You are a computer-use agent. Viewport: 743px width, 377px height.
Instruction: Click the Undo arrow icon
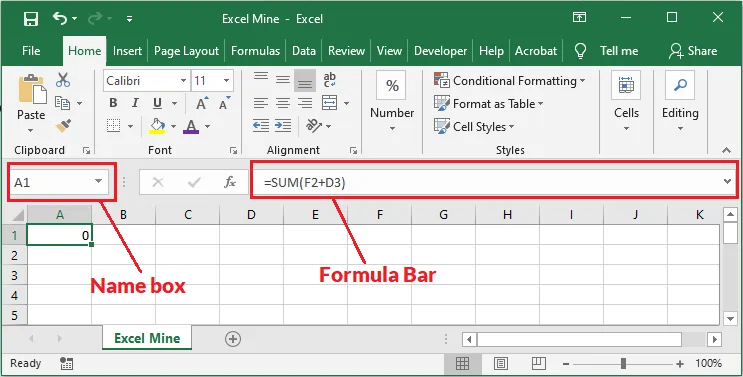(60, 18)
